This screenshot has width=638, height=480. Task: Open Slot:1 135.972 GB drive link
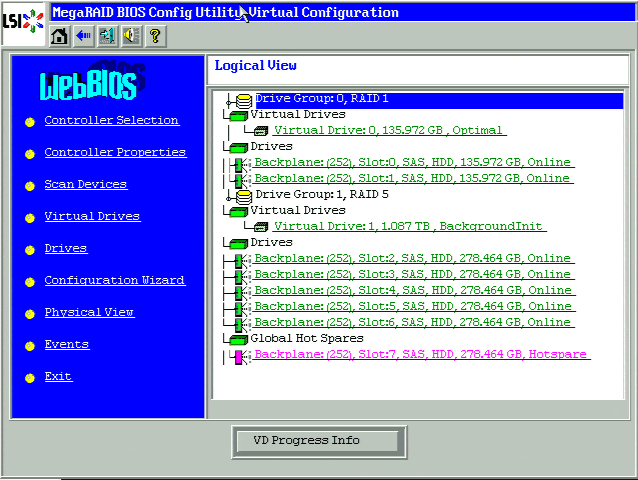click(413, 179)
